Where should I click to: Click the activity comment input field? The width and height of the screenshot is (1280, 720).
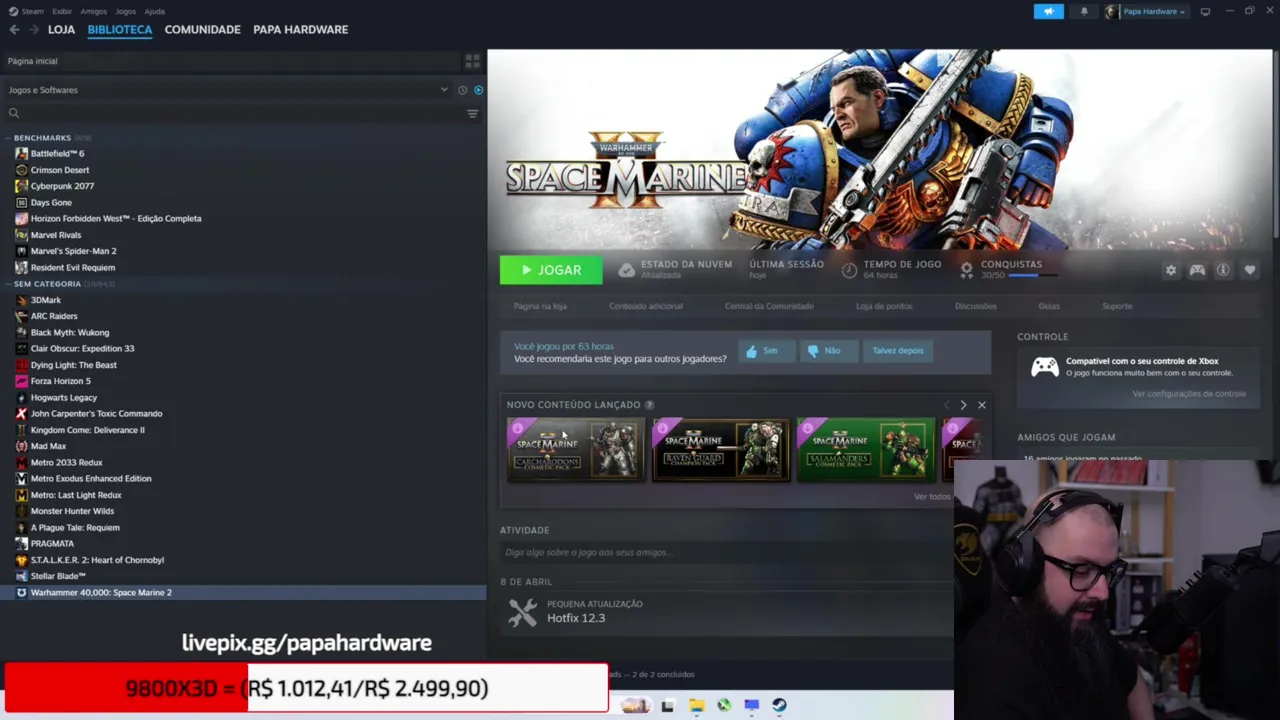(x=725, y=552)
